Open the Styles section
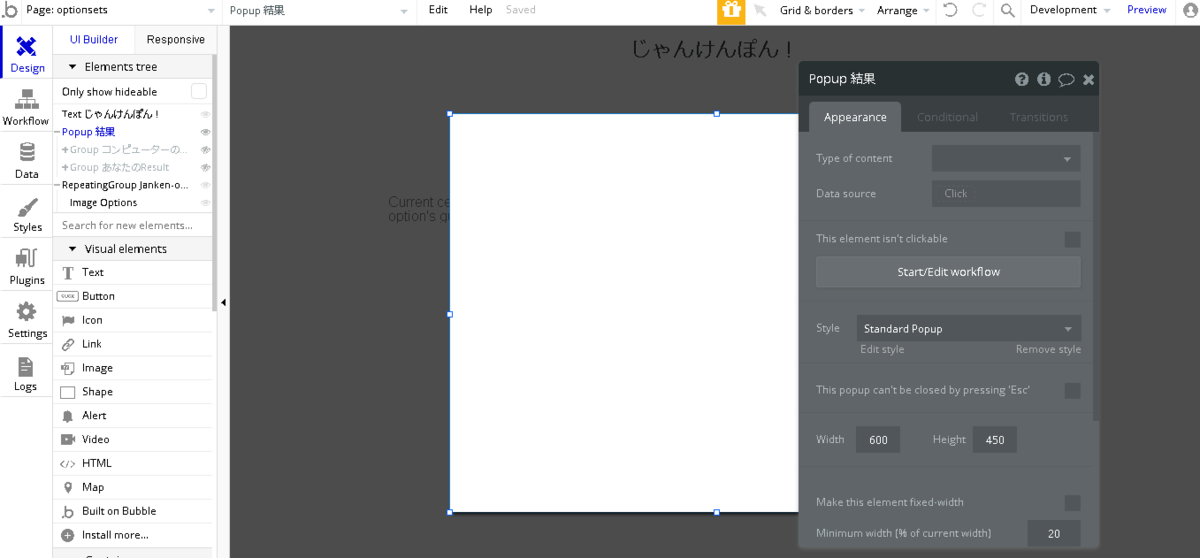Image resolution: width=1200 pixels, height=558 pixels. click(27, 214)
